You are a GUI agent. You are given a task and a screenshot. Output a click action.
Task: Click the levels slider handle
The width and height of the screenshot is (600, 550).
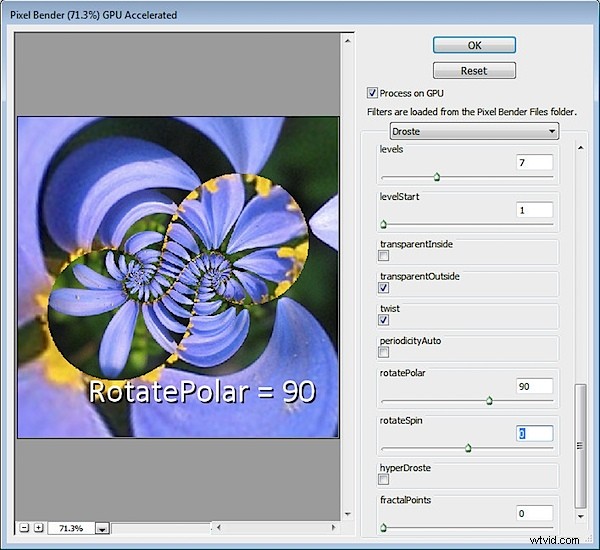tap(437, 177)
